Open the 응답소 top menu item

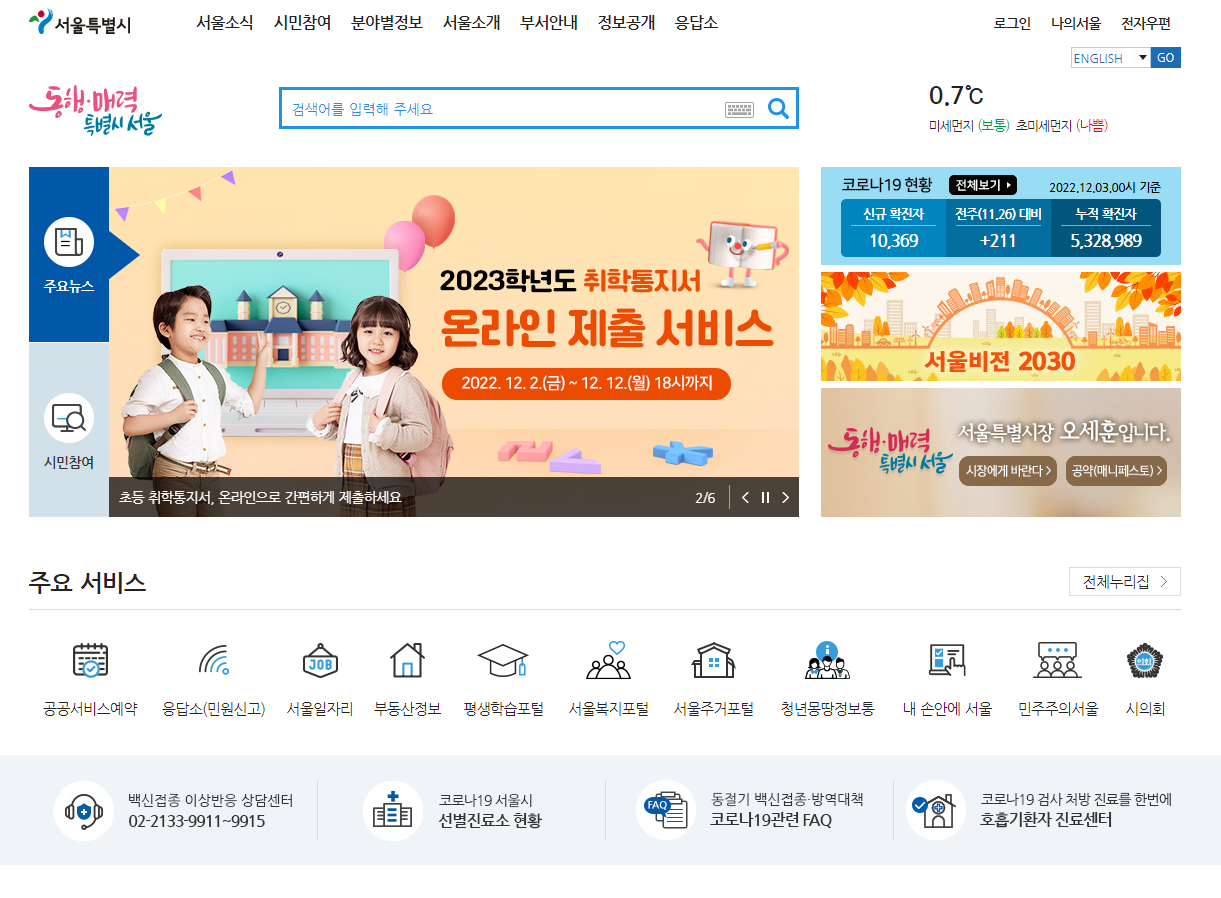pos(696,23)
